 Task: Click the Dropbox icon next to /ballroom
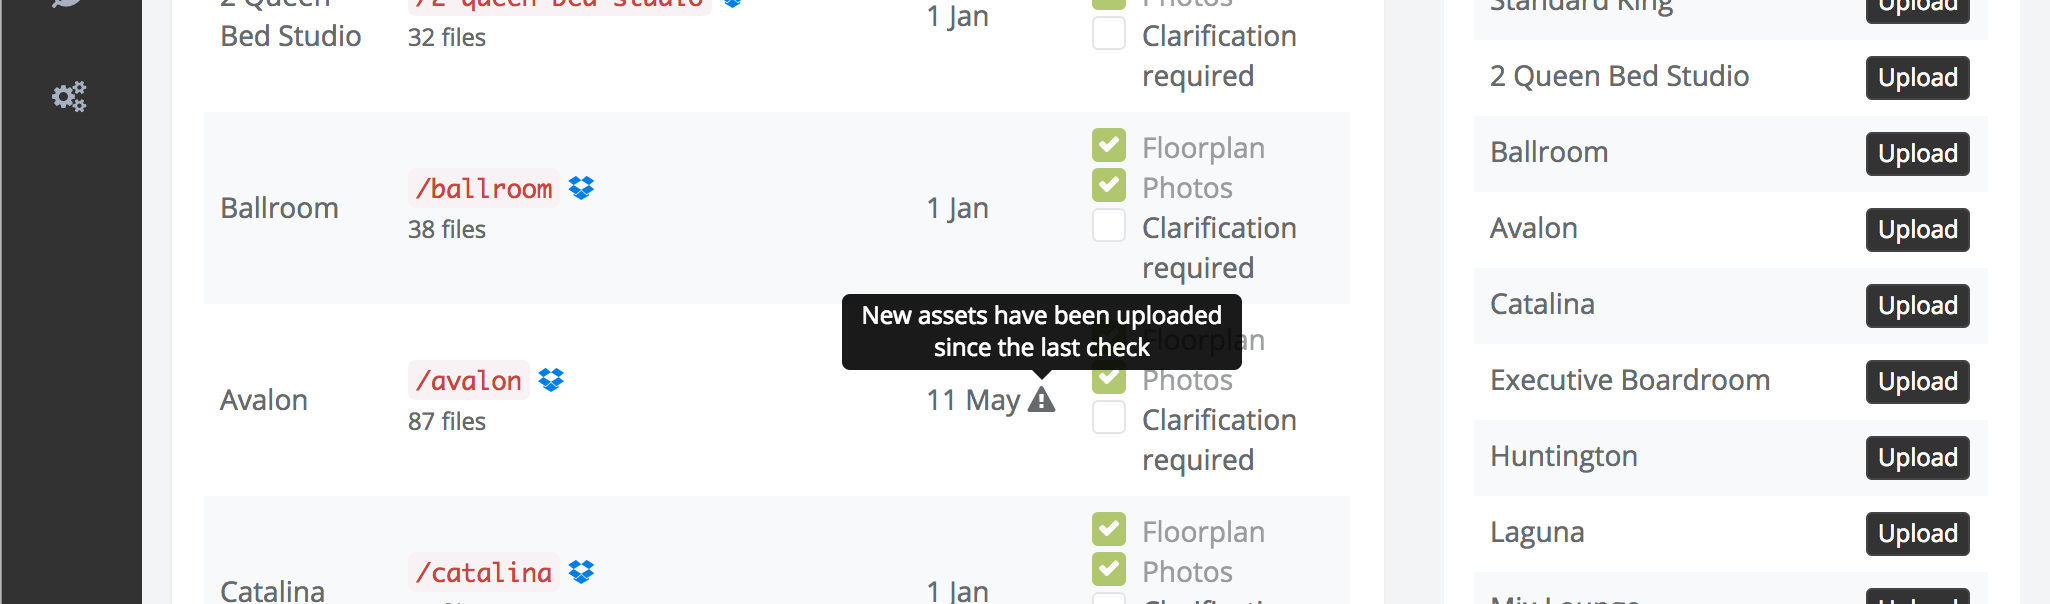581,187
